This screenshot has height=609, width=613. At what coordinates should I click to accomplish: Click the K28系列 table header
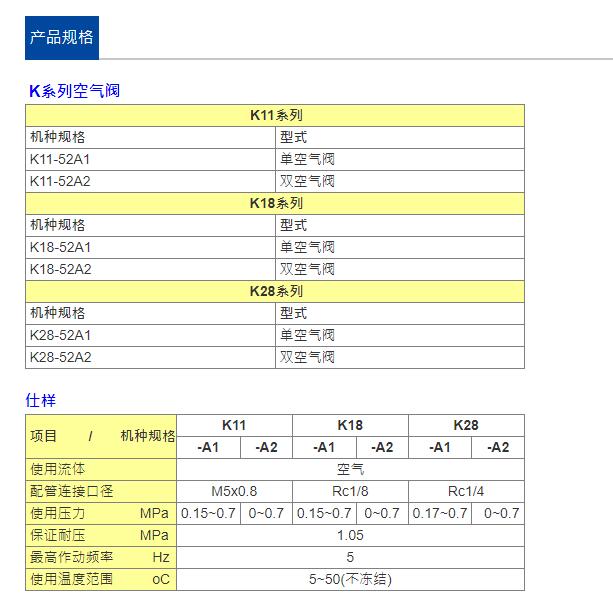[275, 291]
